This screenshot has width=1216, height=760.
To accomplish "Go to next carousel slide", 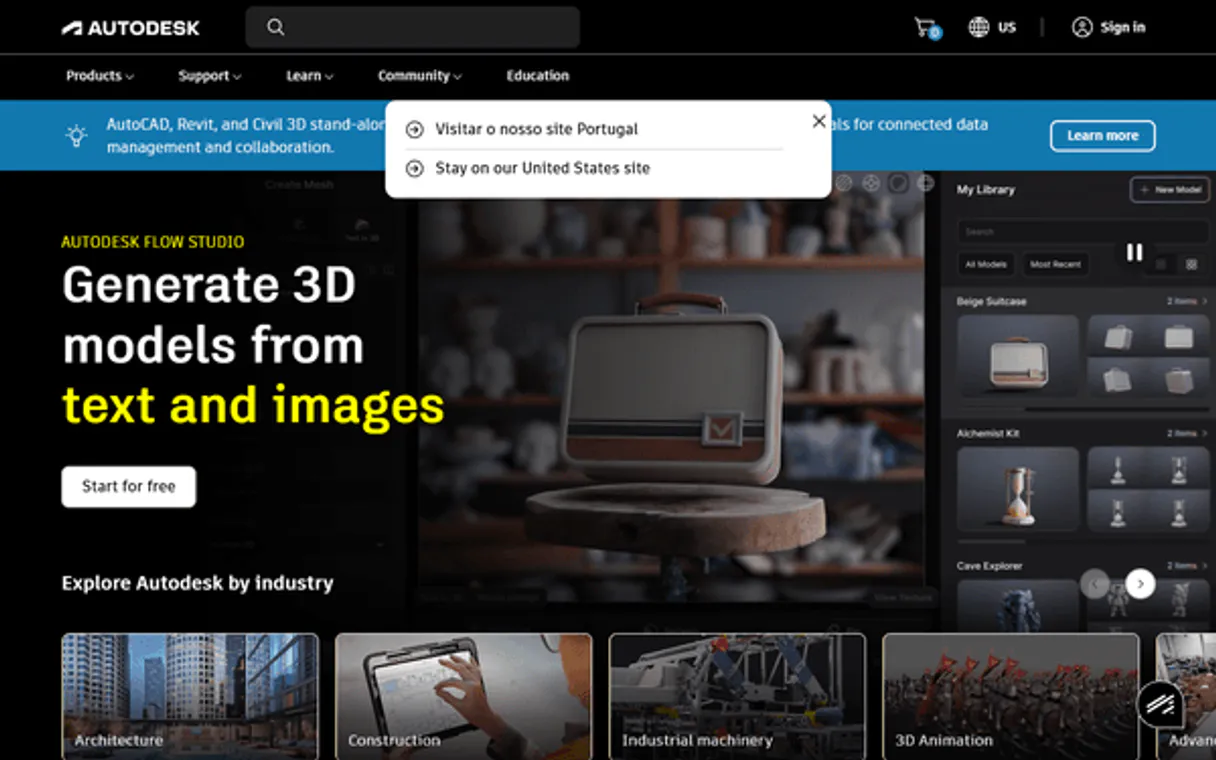I will click(x=1140, y=584).
